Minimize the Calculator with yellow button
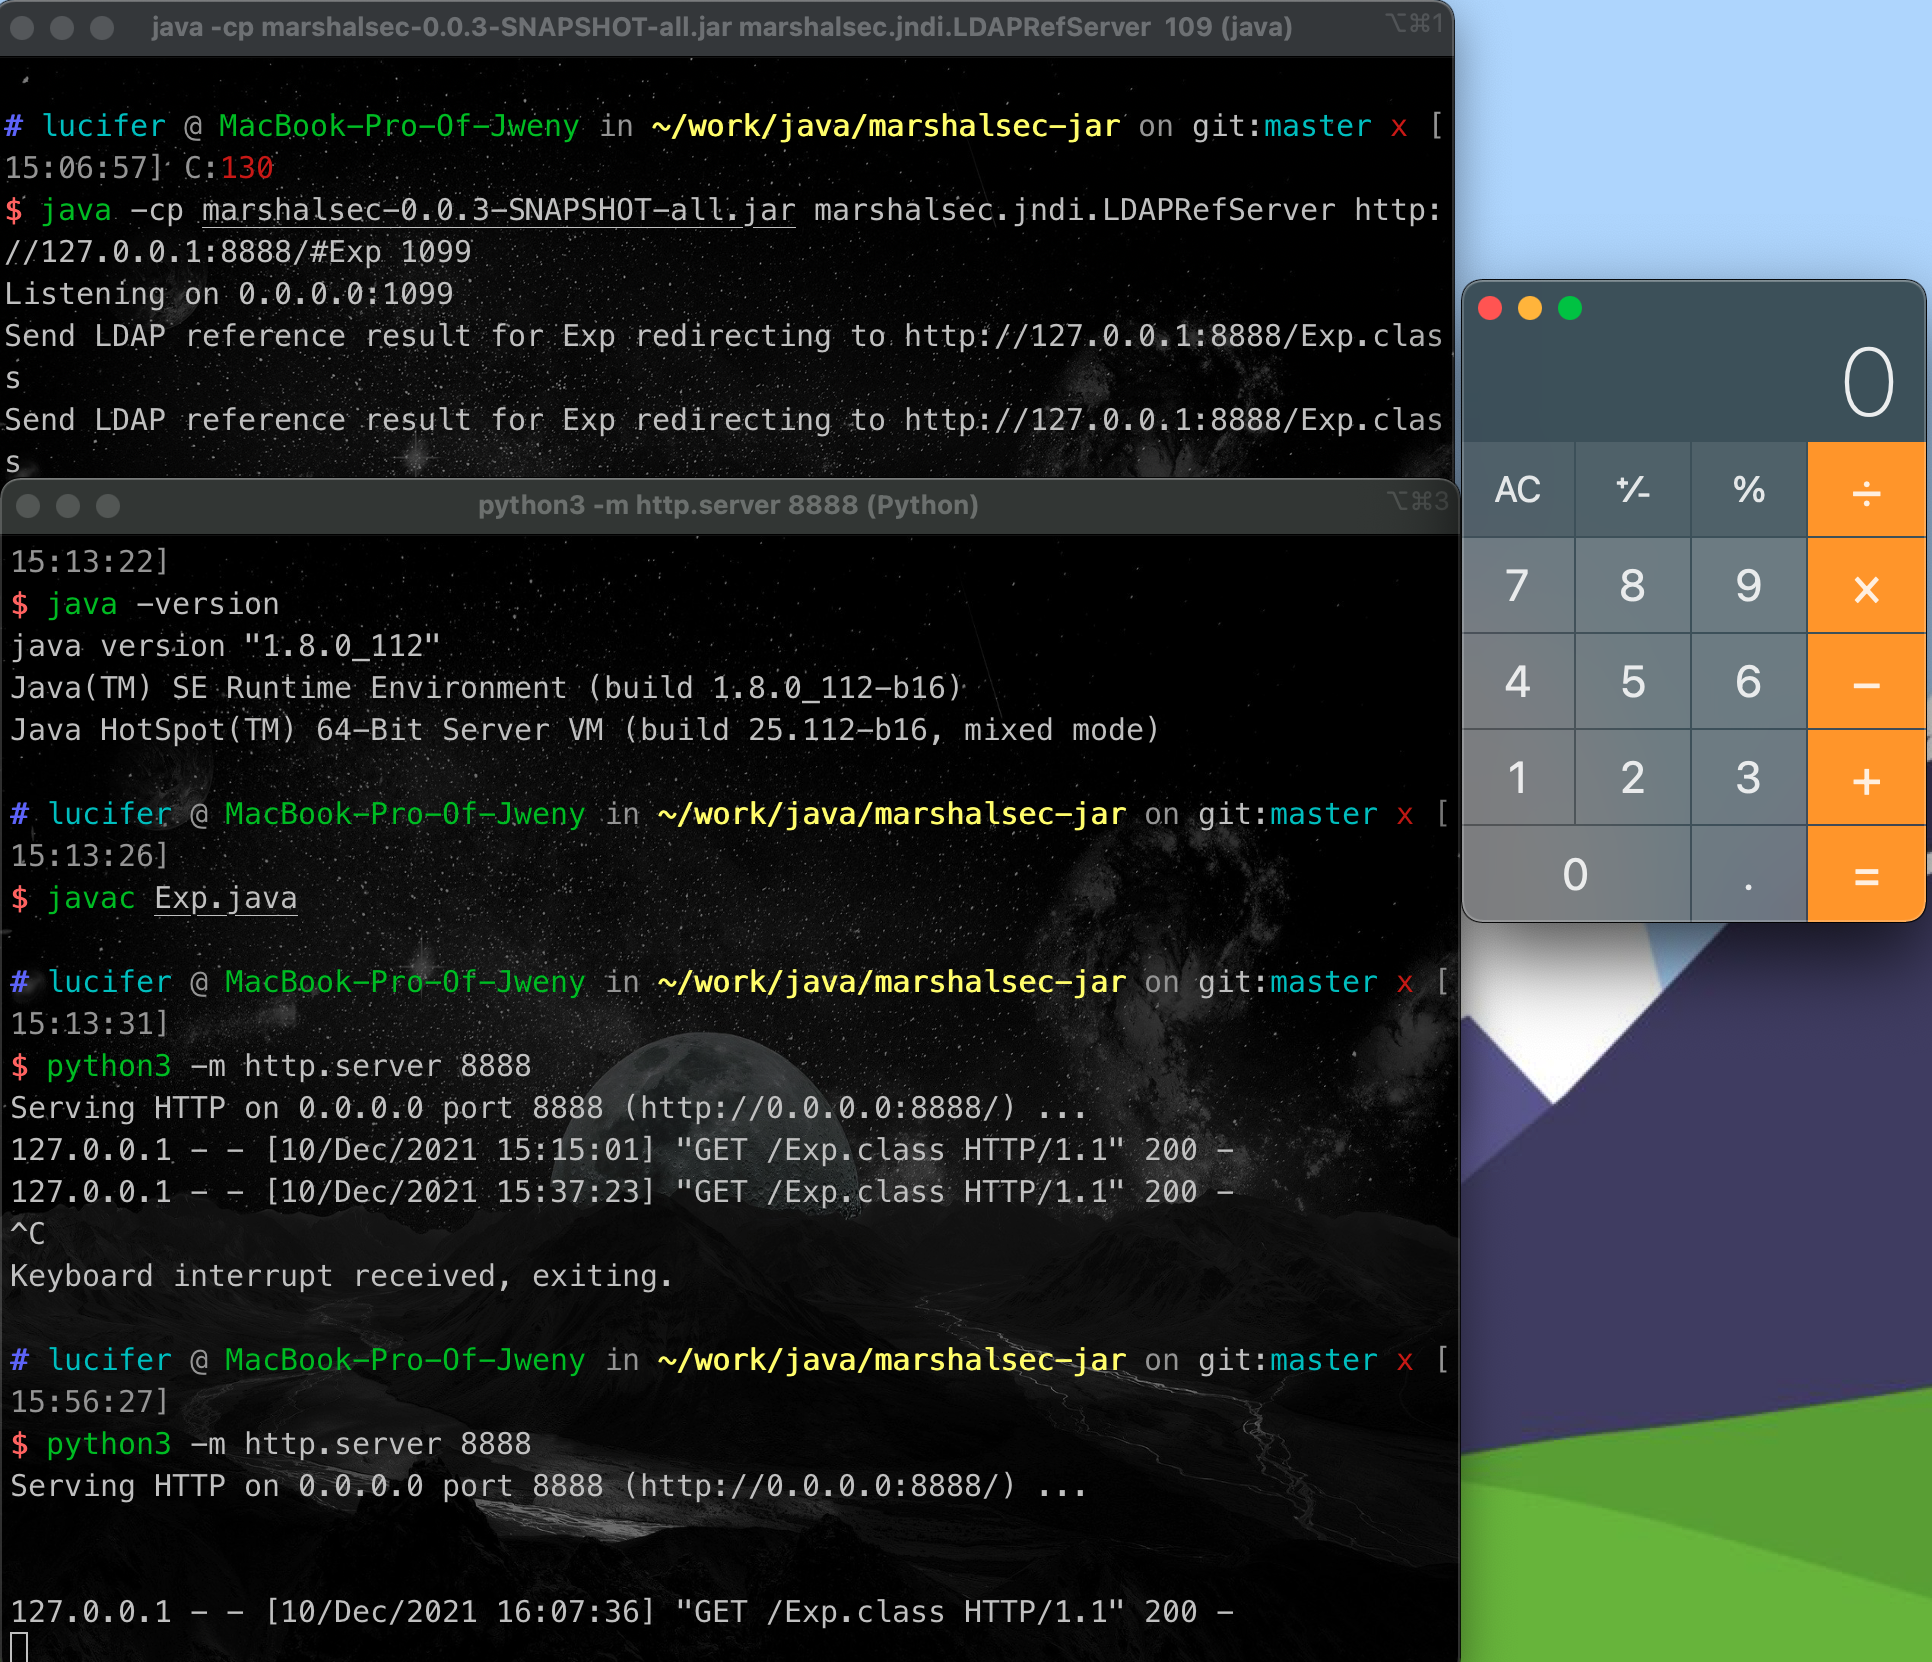The width and height of the screenshot is (1932, 1662). [1530, 308]
